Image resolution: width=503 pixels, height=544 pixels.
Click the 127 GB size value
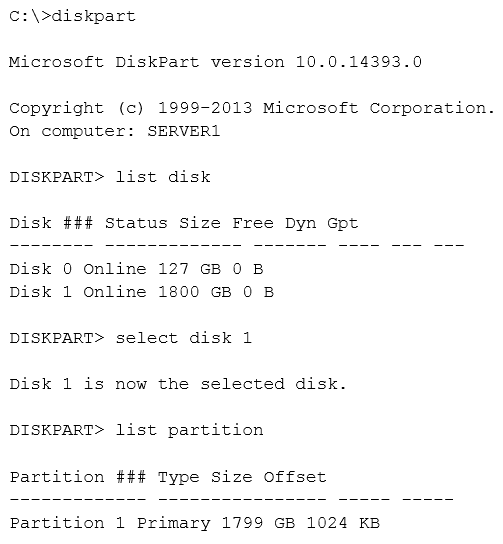(189, 269)
